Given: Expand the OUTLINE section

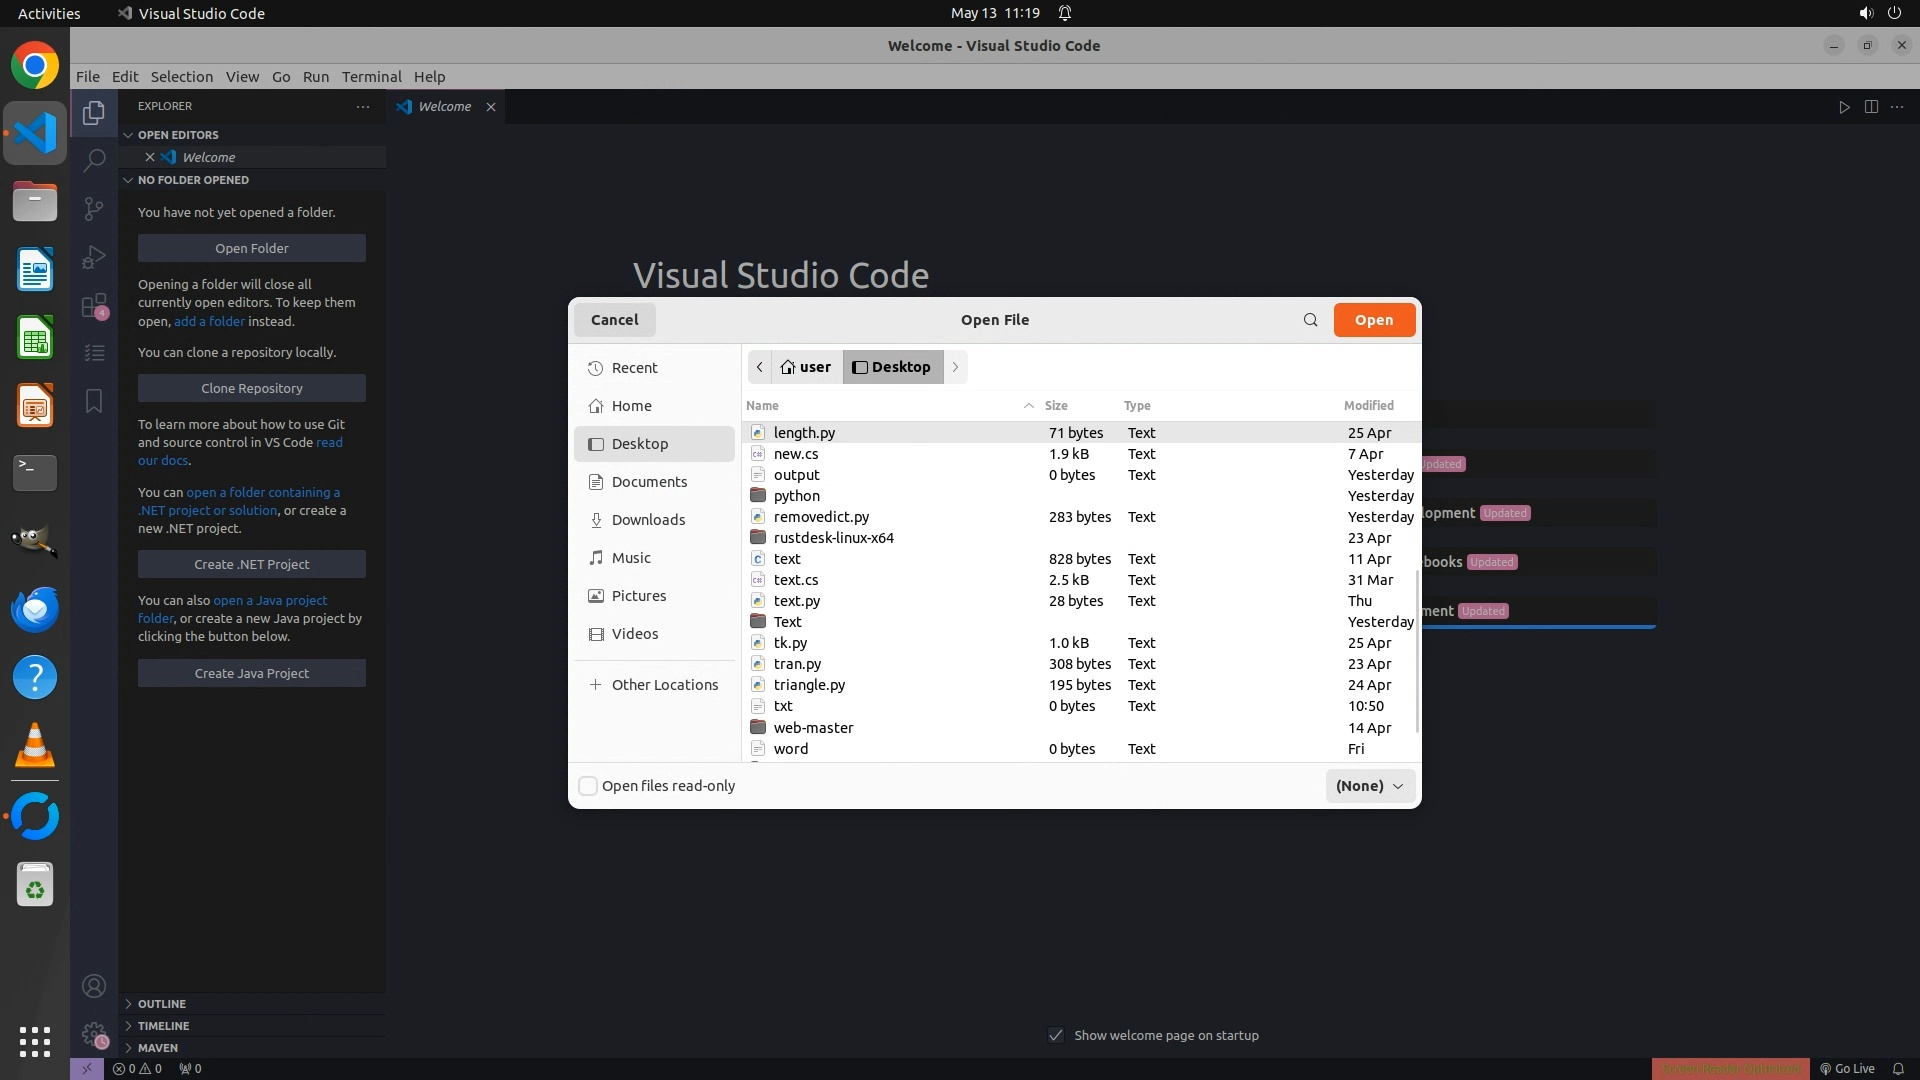Looking at the screenshot, I should coord(161,1004).
